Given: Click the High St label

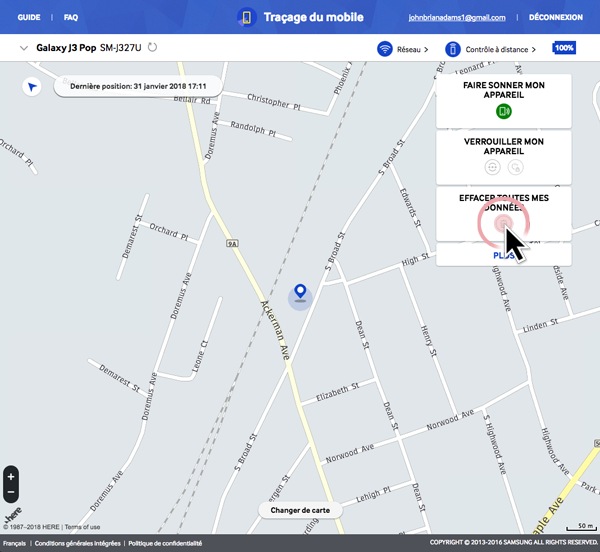Looking at the screenshot, I should point(416,259).
